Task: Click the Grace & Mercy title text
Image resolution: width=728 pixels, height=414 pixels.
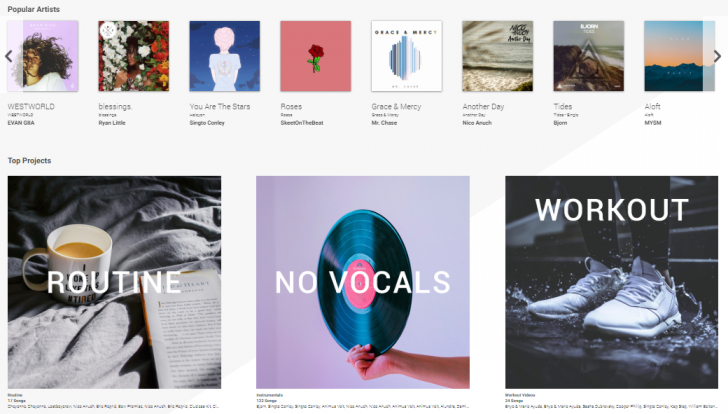Action: (x=396, y=107)
